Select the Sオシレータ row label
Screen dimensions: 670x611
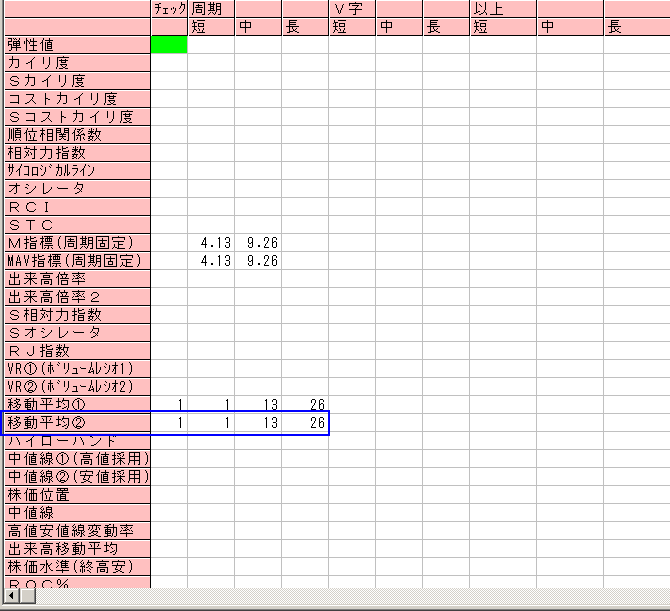[x=77, y=332]
